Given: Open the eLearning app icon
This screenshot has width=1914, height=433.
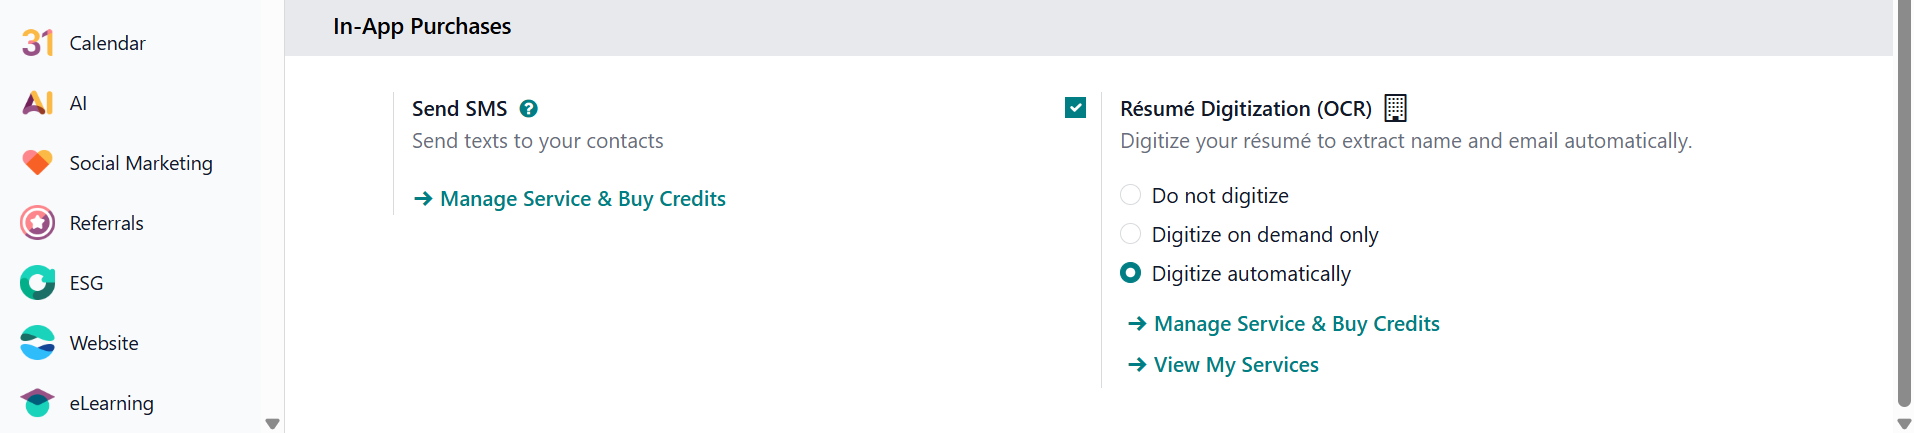Looking at the screenshot, I should point(37,403).
